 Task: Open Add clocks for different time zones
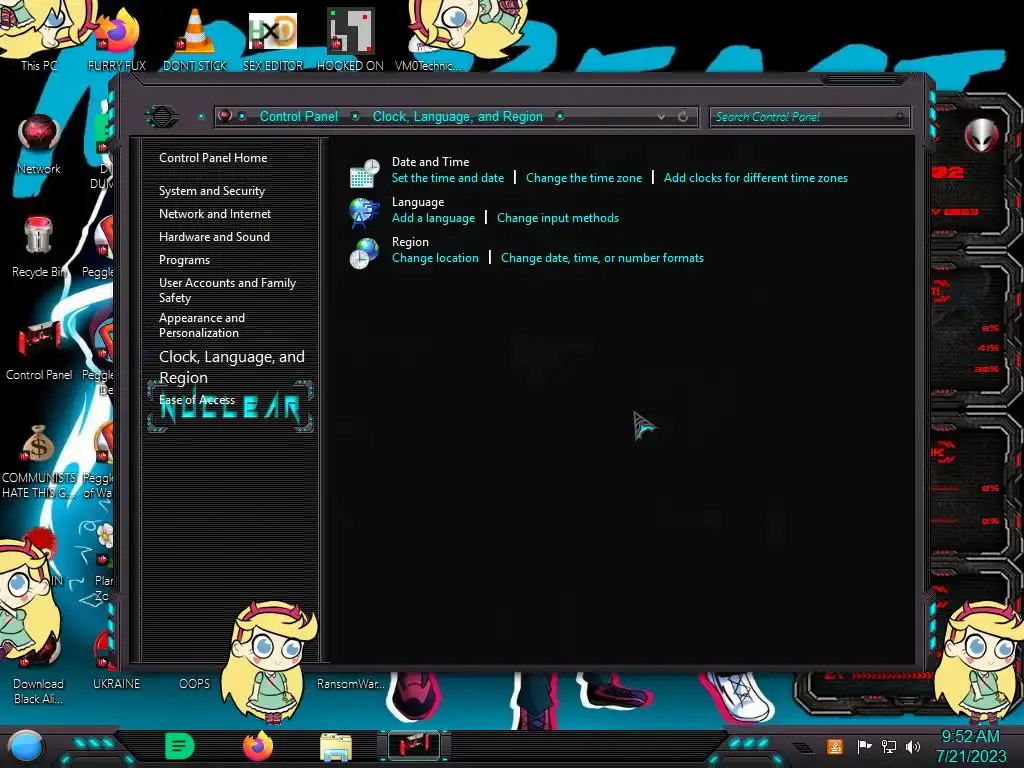pos(756,178)
